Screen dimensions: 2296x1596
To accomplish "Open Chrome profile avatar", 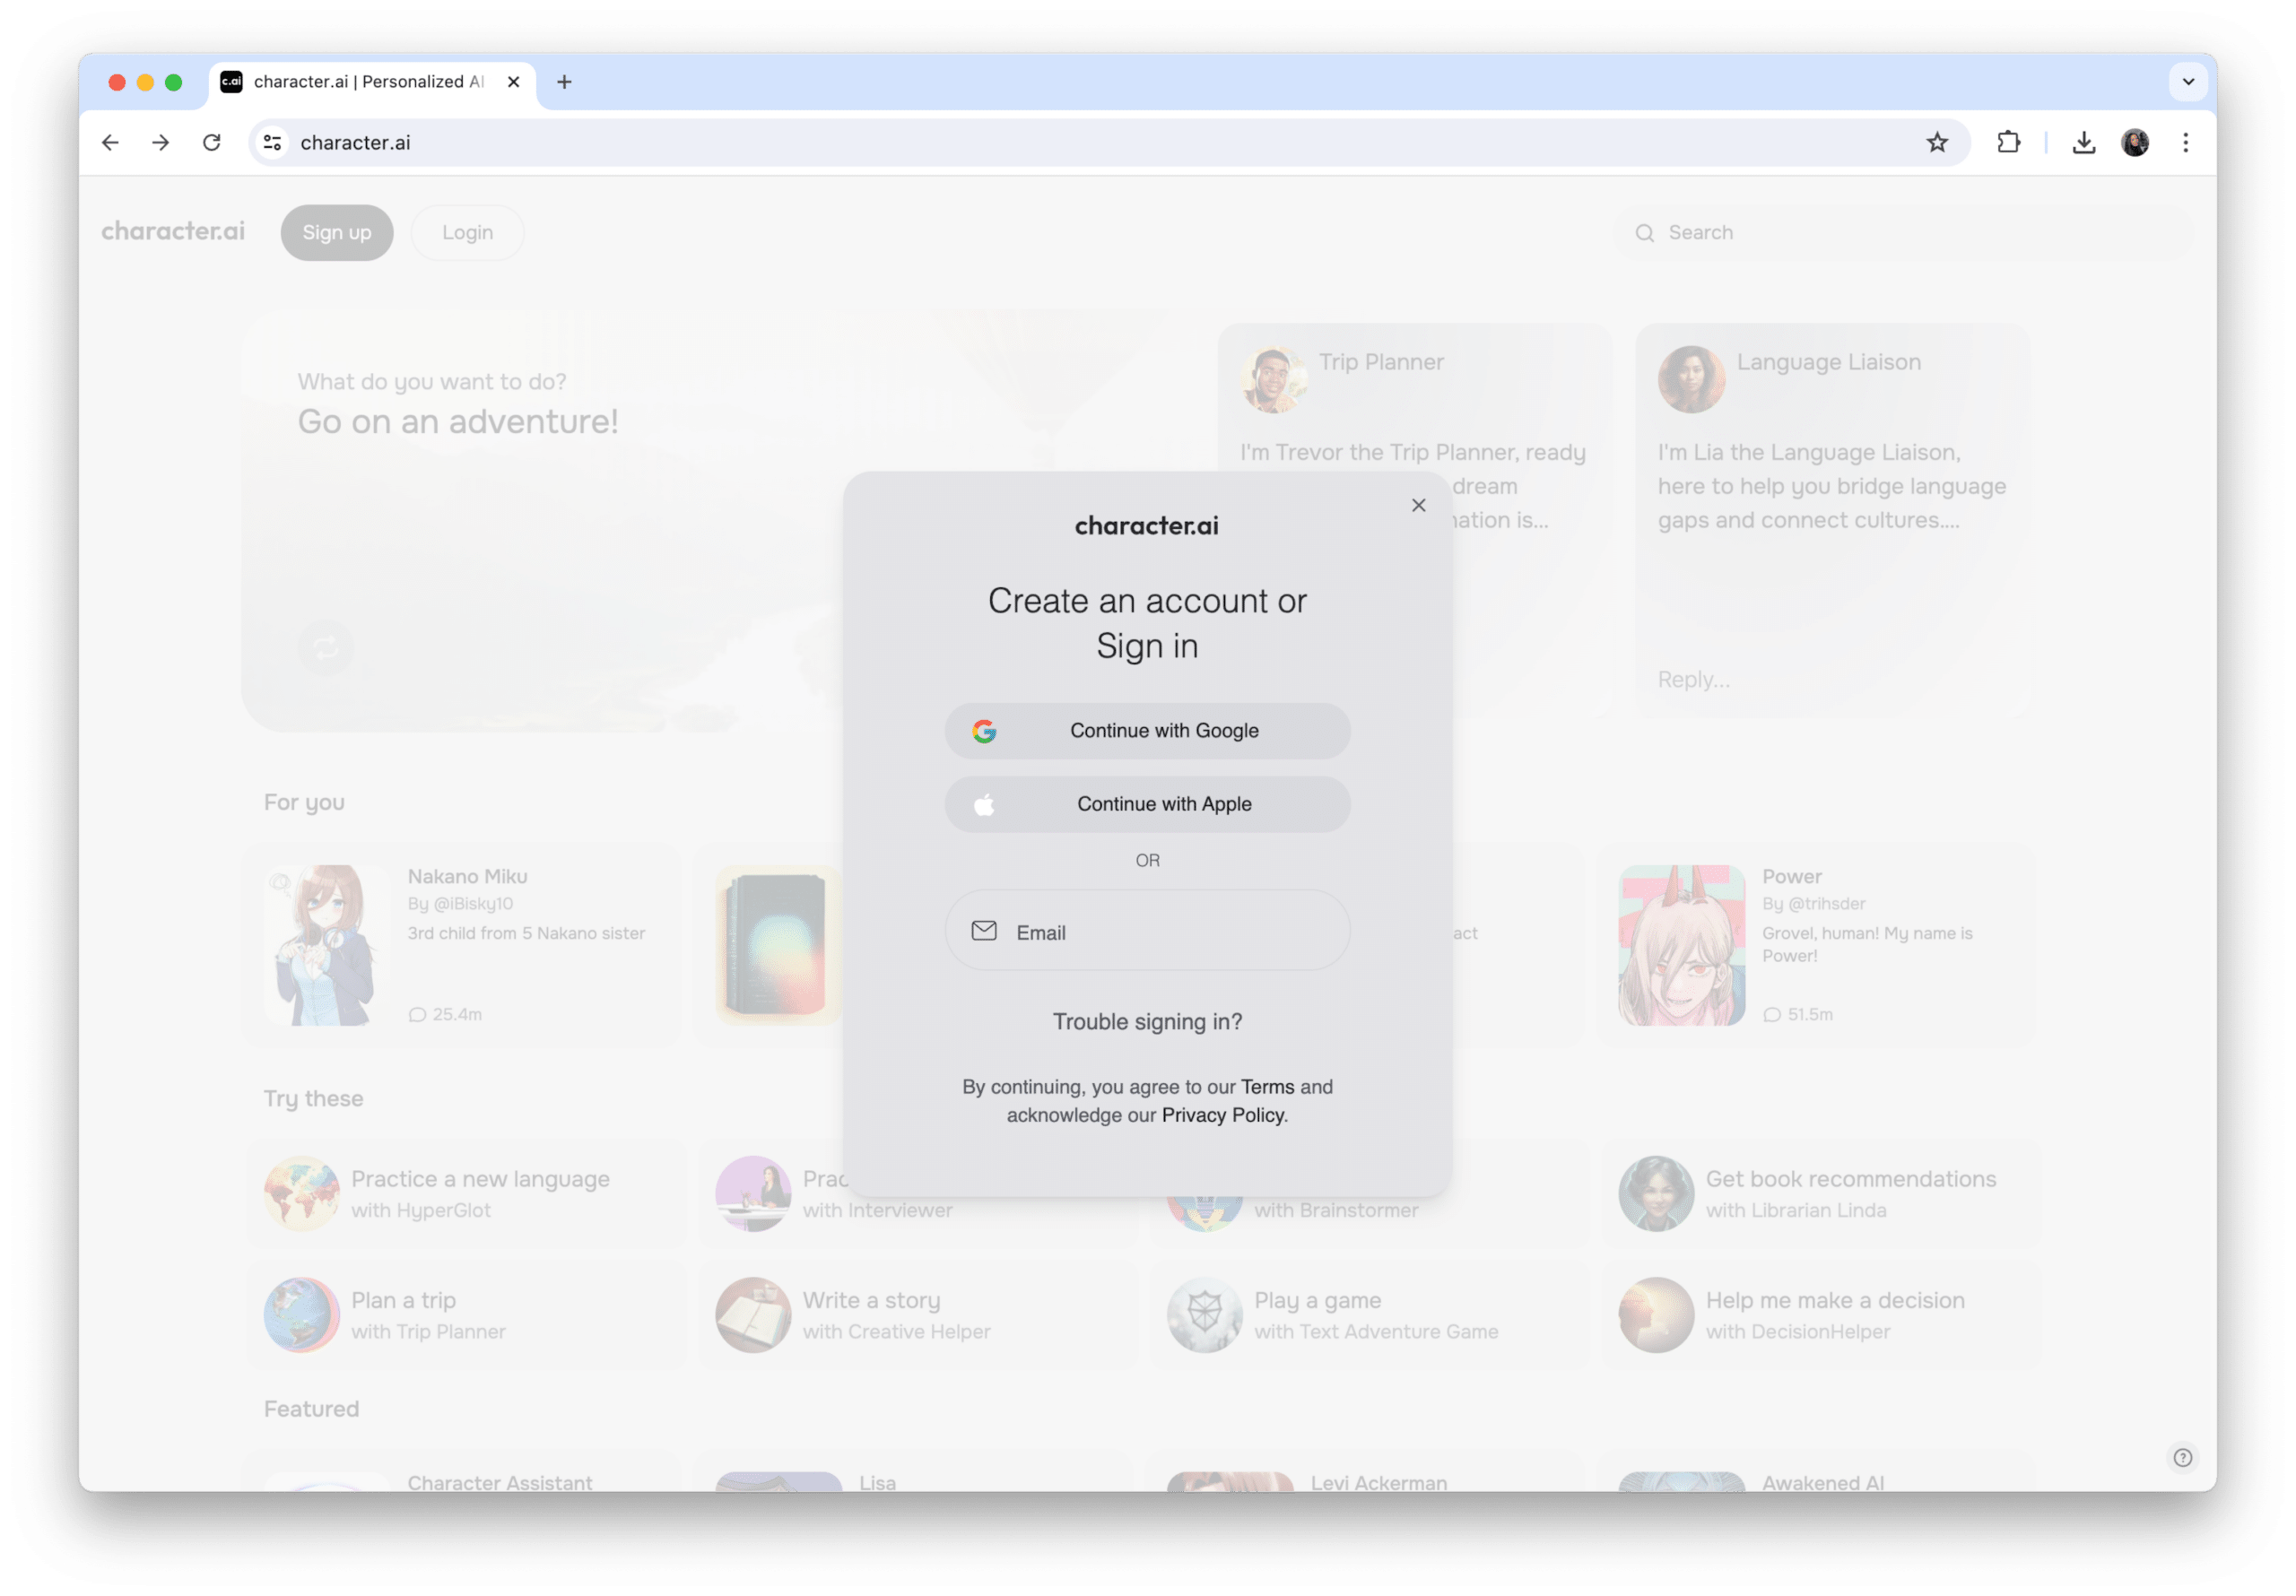I will [2134, 142].
